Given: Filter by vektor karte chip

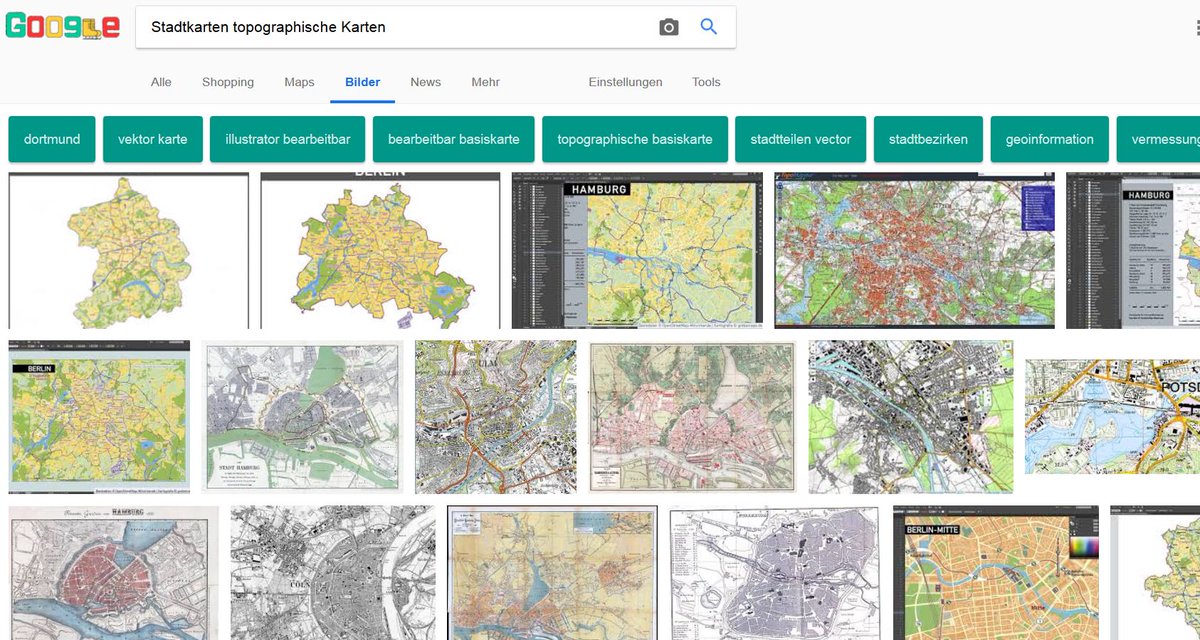Looking at the screenshot, I should click(153, 139).
